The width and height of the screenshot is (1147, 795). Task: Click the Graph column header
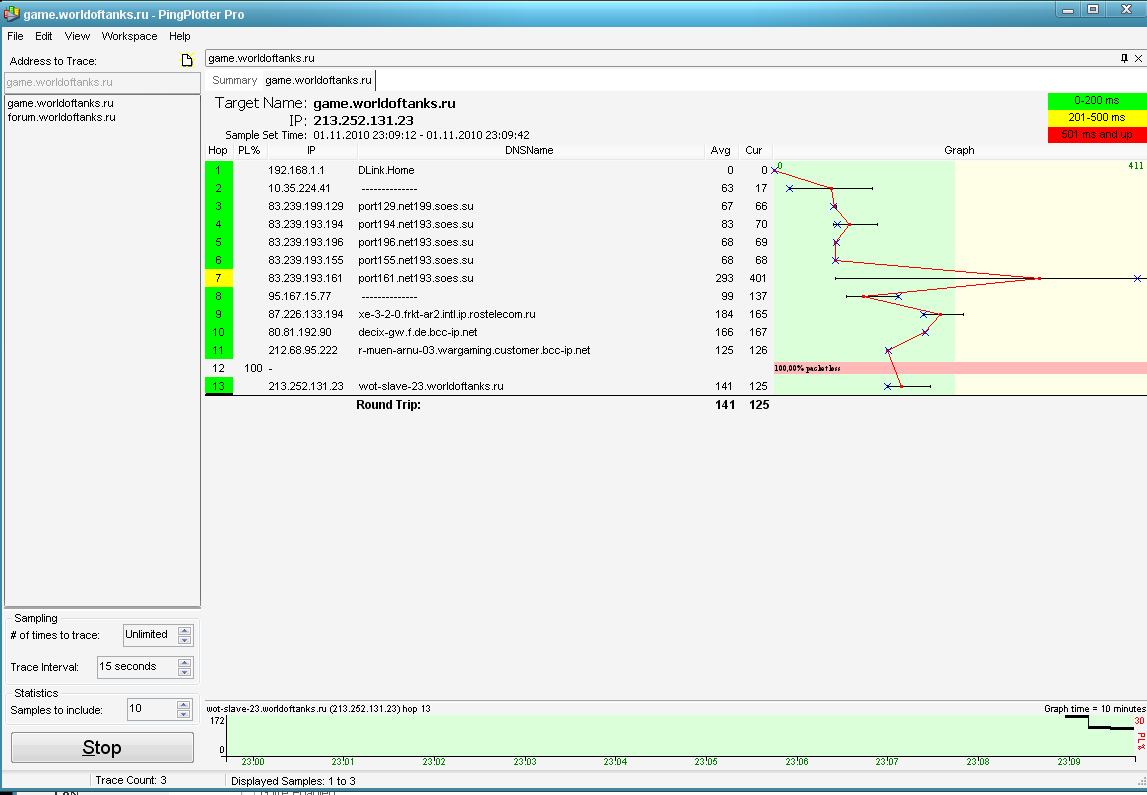coord(959,150)
